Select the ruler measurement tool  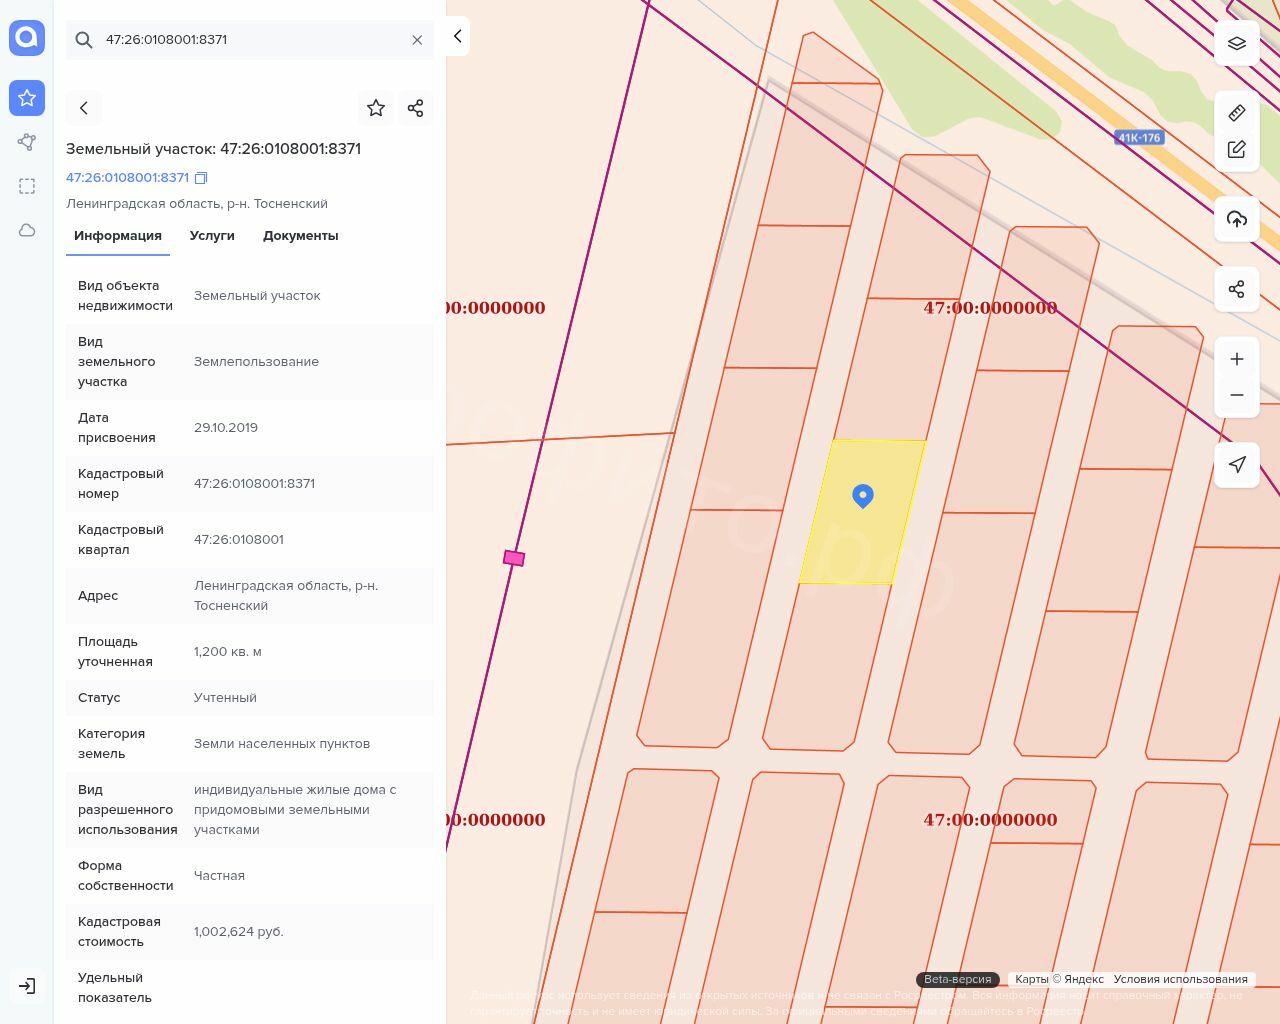coord(1237,112)
